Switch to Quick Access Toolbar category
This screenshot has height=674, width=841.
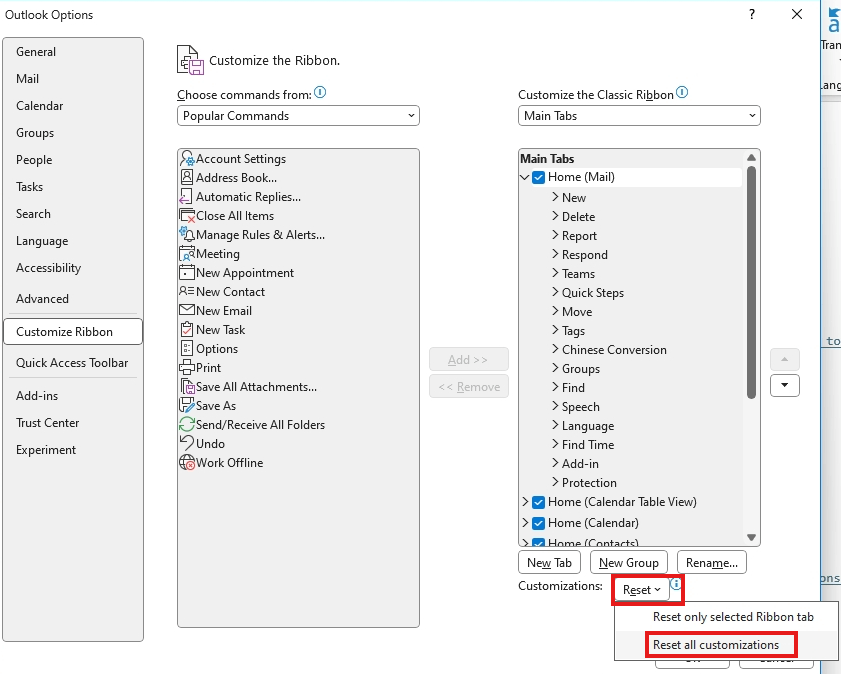pyautogui.click(x=72, y=363)
